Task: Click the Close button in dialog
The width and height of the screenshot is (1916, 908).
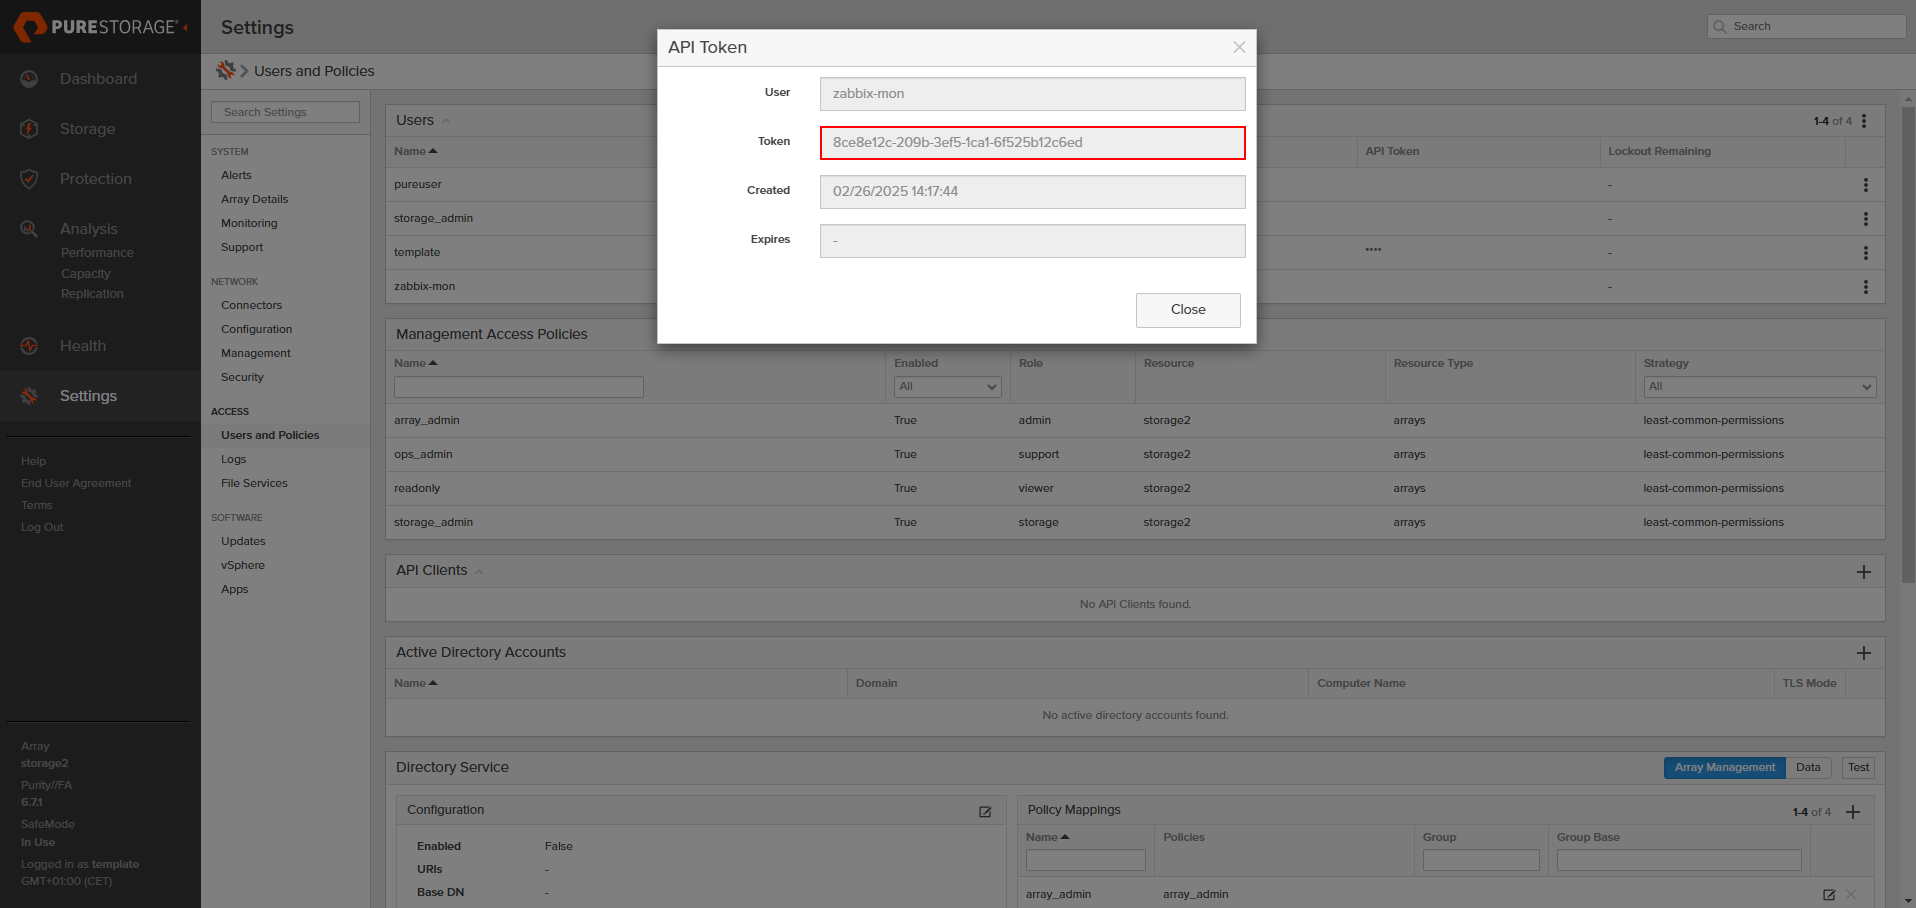Action: coord(1188,310)
